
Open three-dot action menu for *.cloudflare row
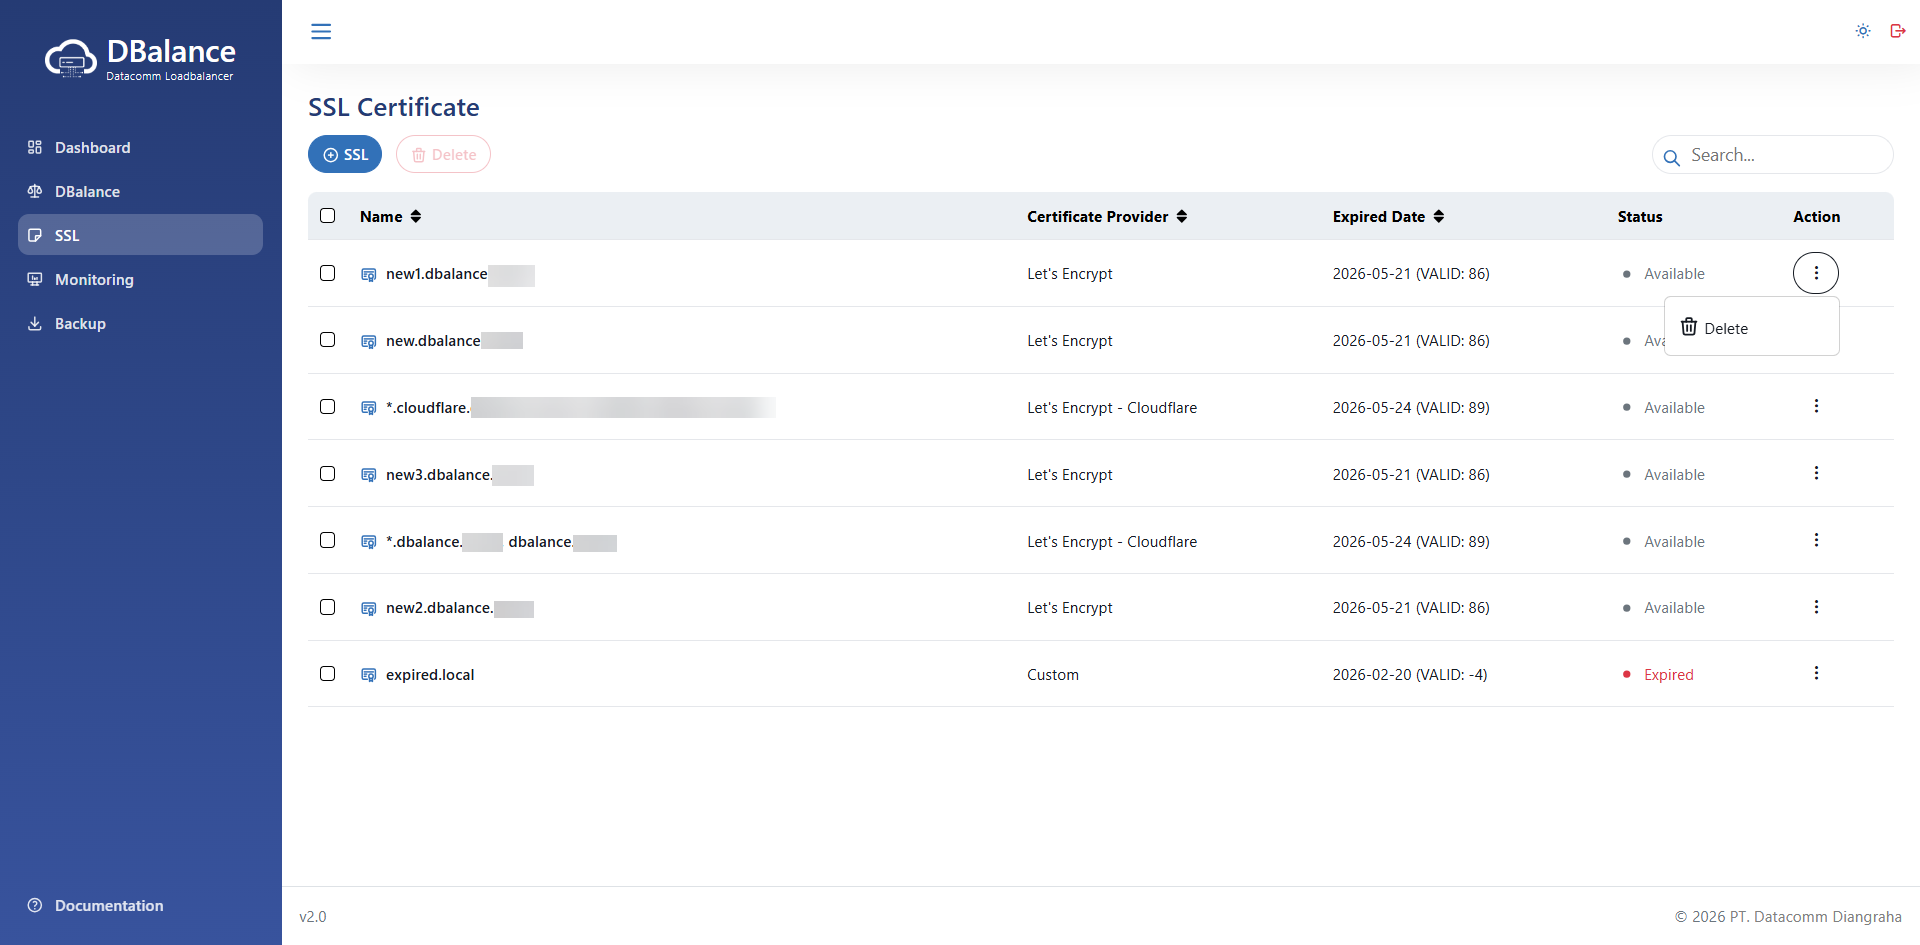pos(1816,406)
